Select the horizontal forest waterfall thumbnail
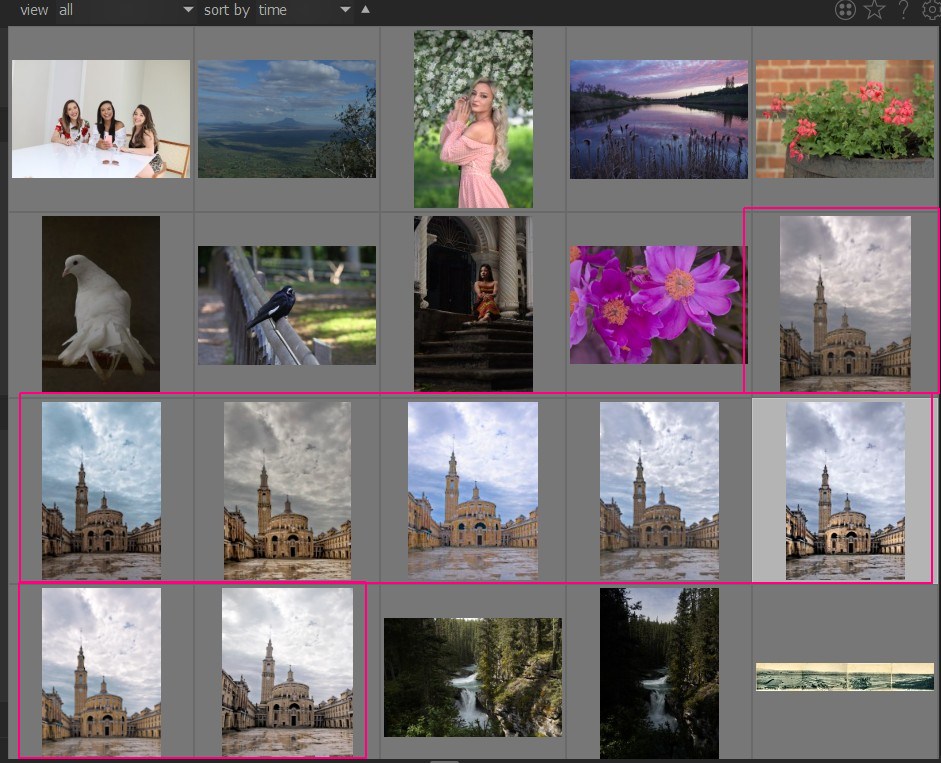Viewport: 941px width, 763px height. pos(473,677)
